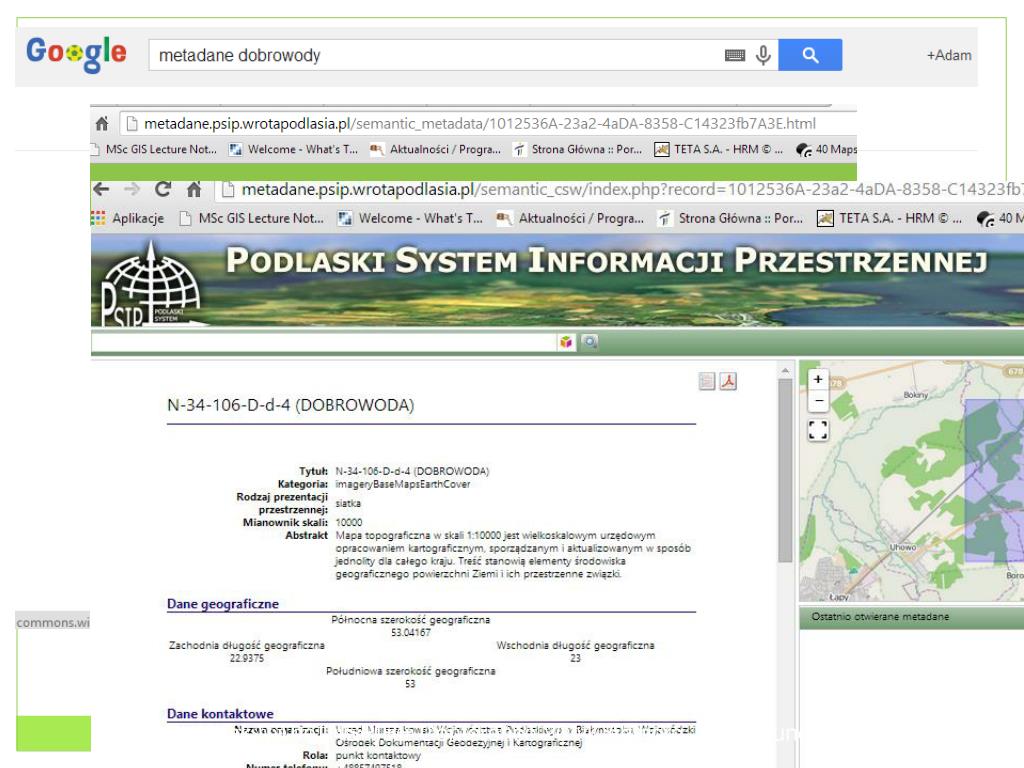Click the blue Google search button
Viewport: 1024px width, 768px height.
810,55
